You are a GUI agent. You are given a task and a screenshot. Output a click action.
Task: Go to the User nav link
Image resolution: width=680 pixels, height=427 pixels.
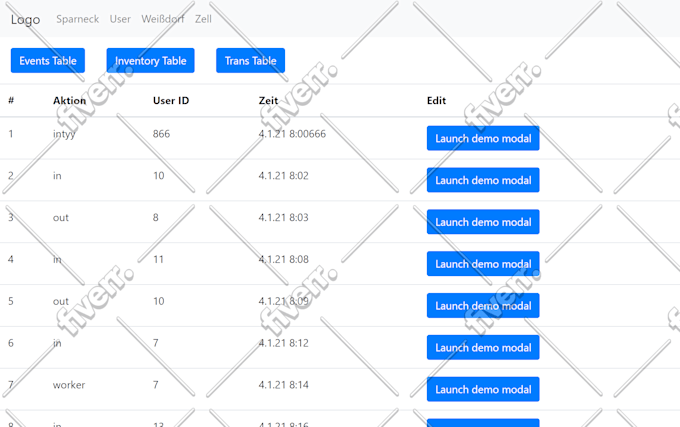tap(120, 19)
